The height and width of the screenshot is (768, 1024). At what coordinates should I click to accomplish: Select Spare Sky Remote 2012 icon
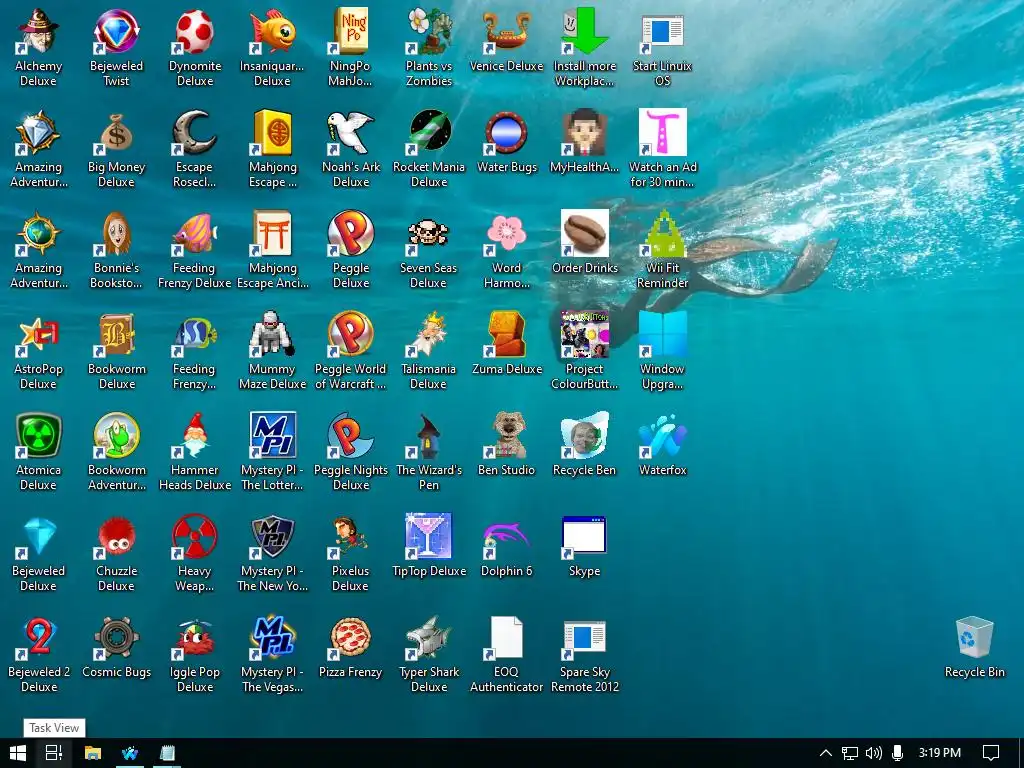pos(584,638)
